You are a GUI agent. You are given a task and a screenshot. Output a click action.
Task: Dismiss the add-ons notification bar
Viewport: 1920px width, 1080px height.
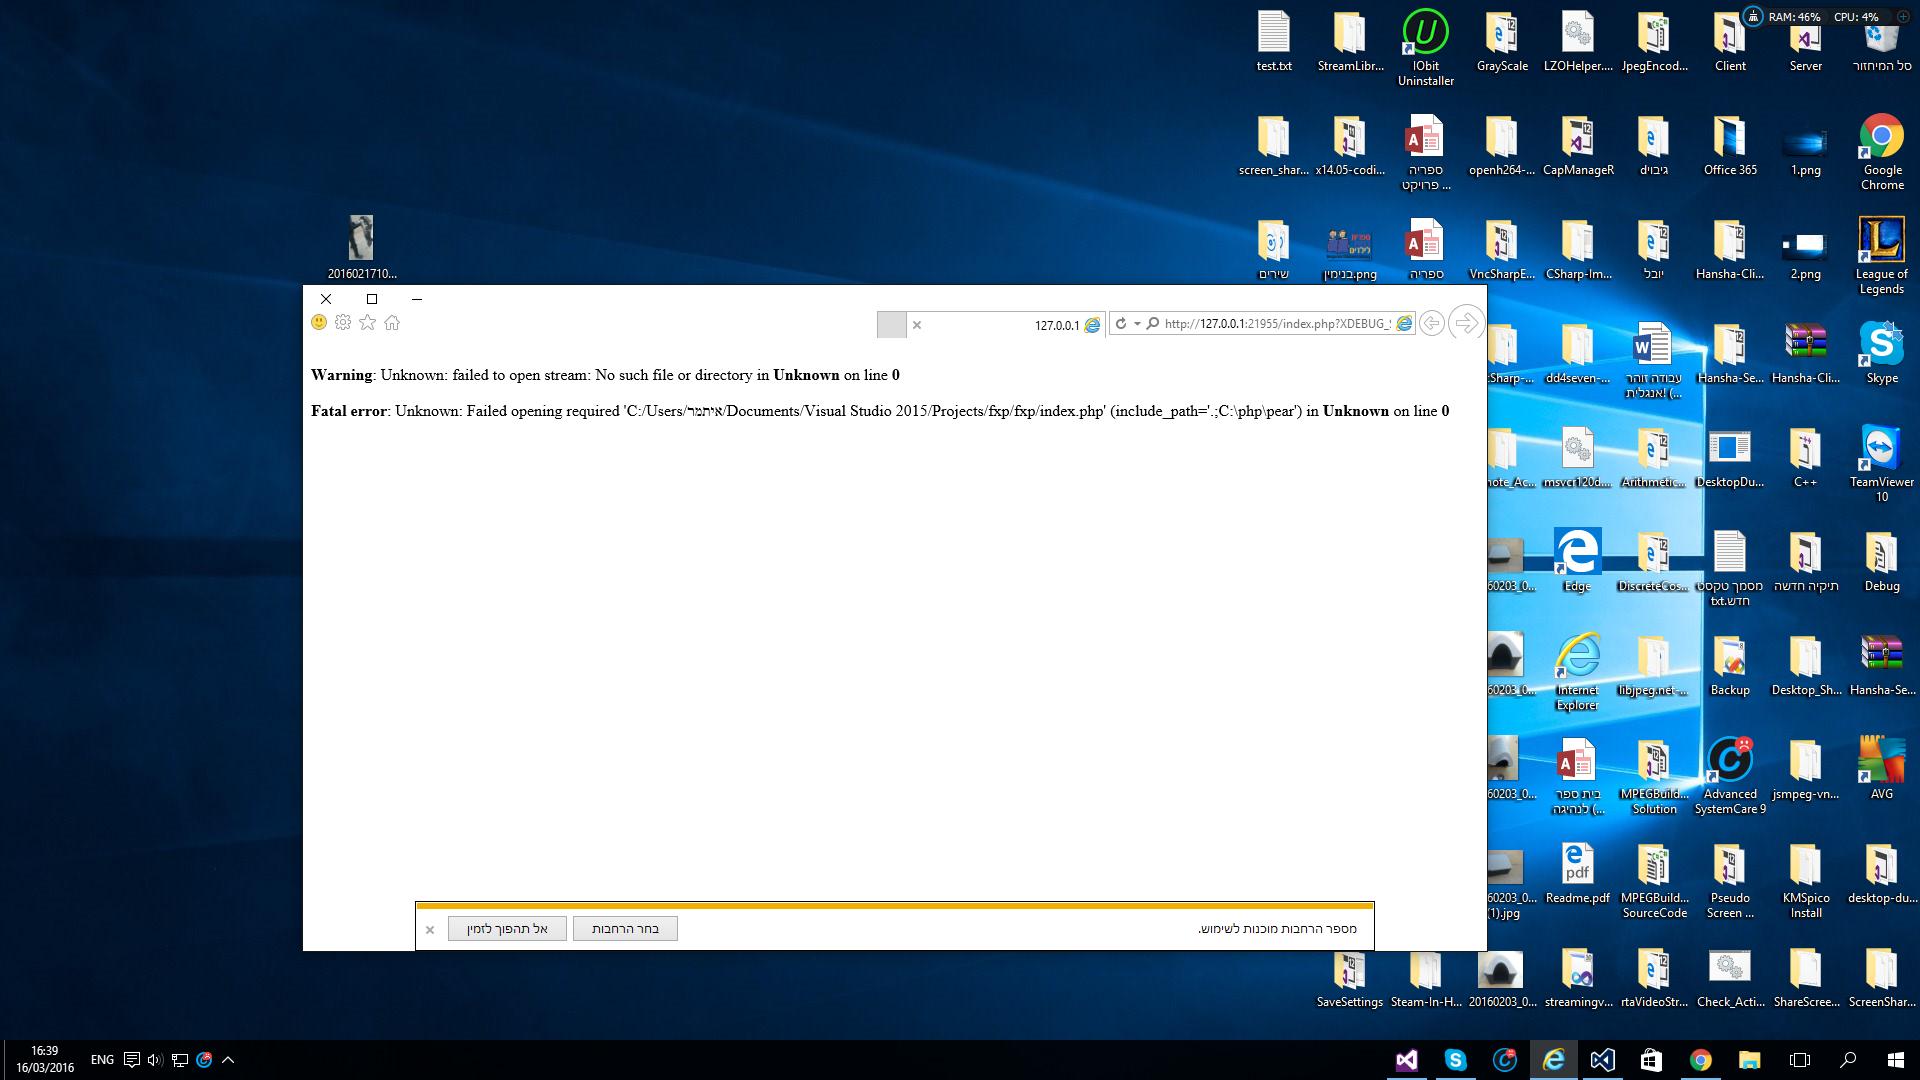point(430,930)
